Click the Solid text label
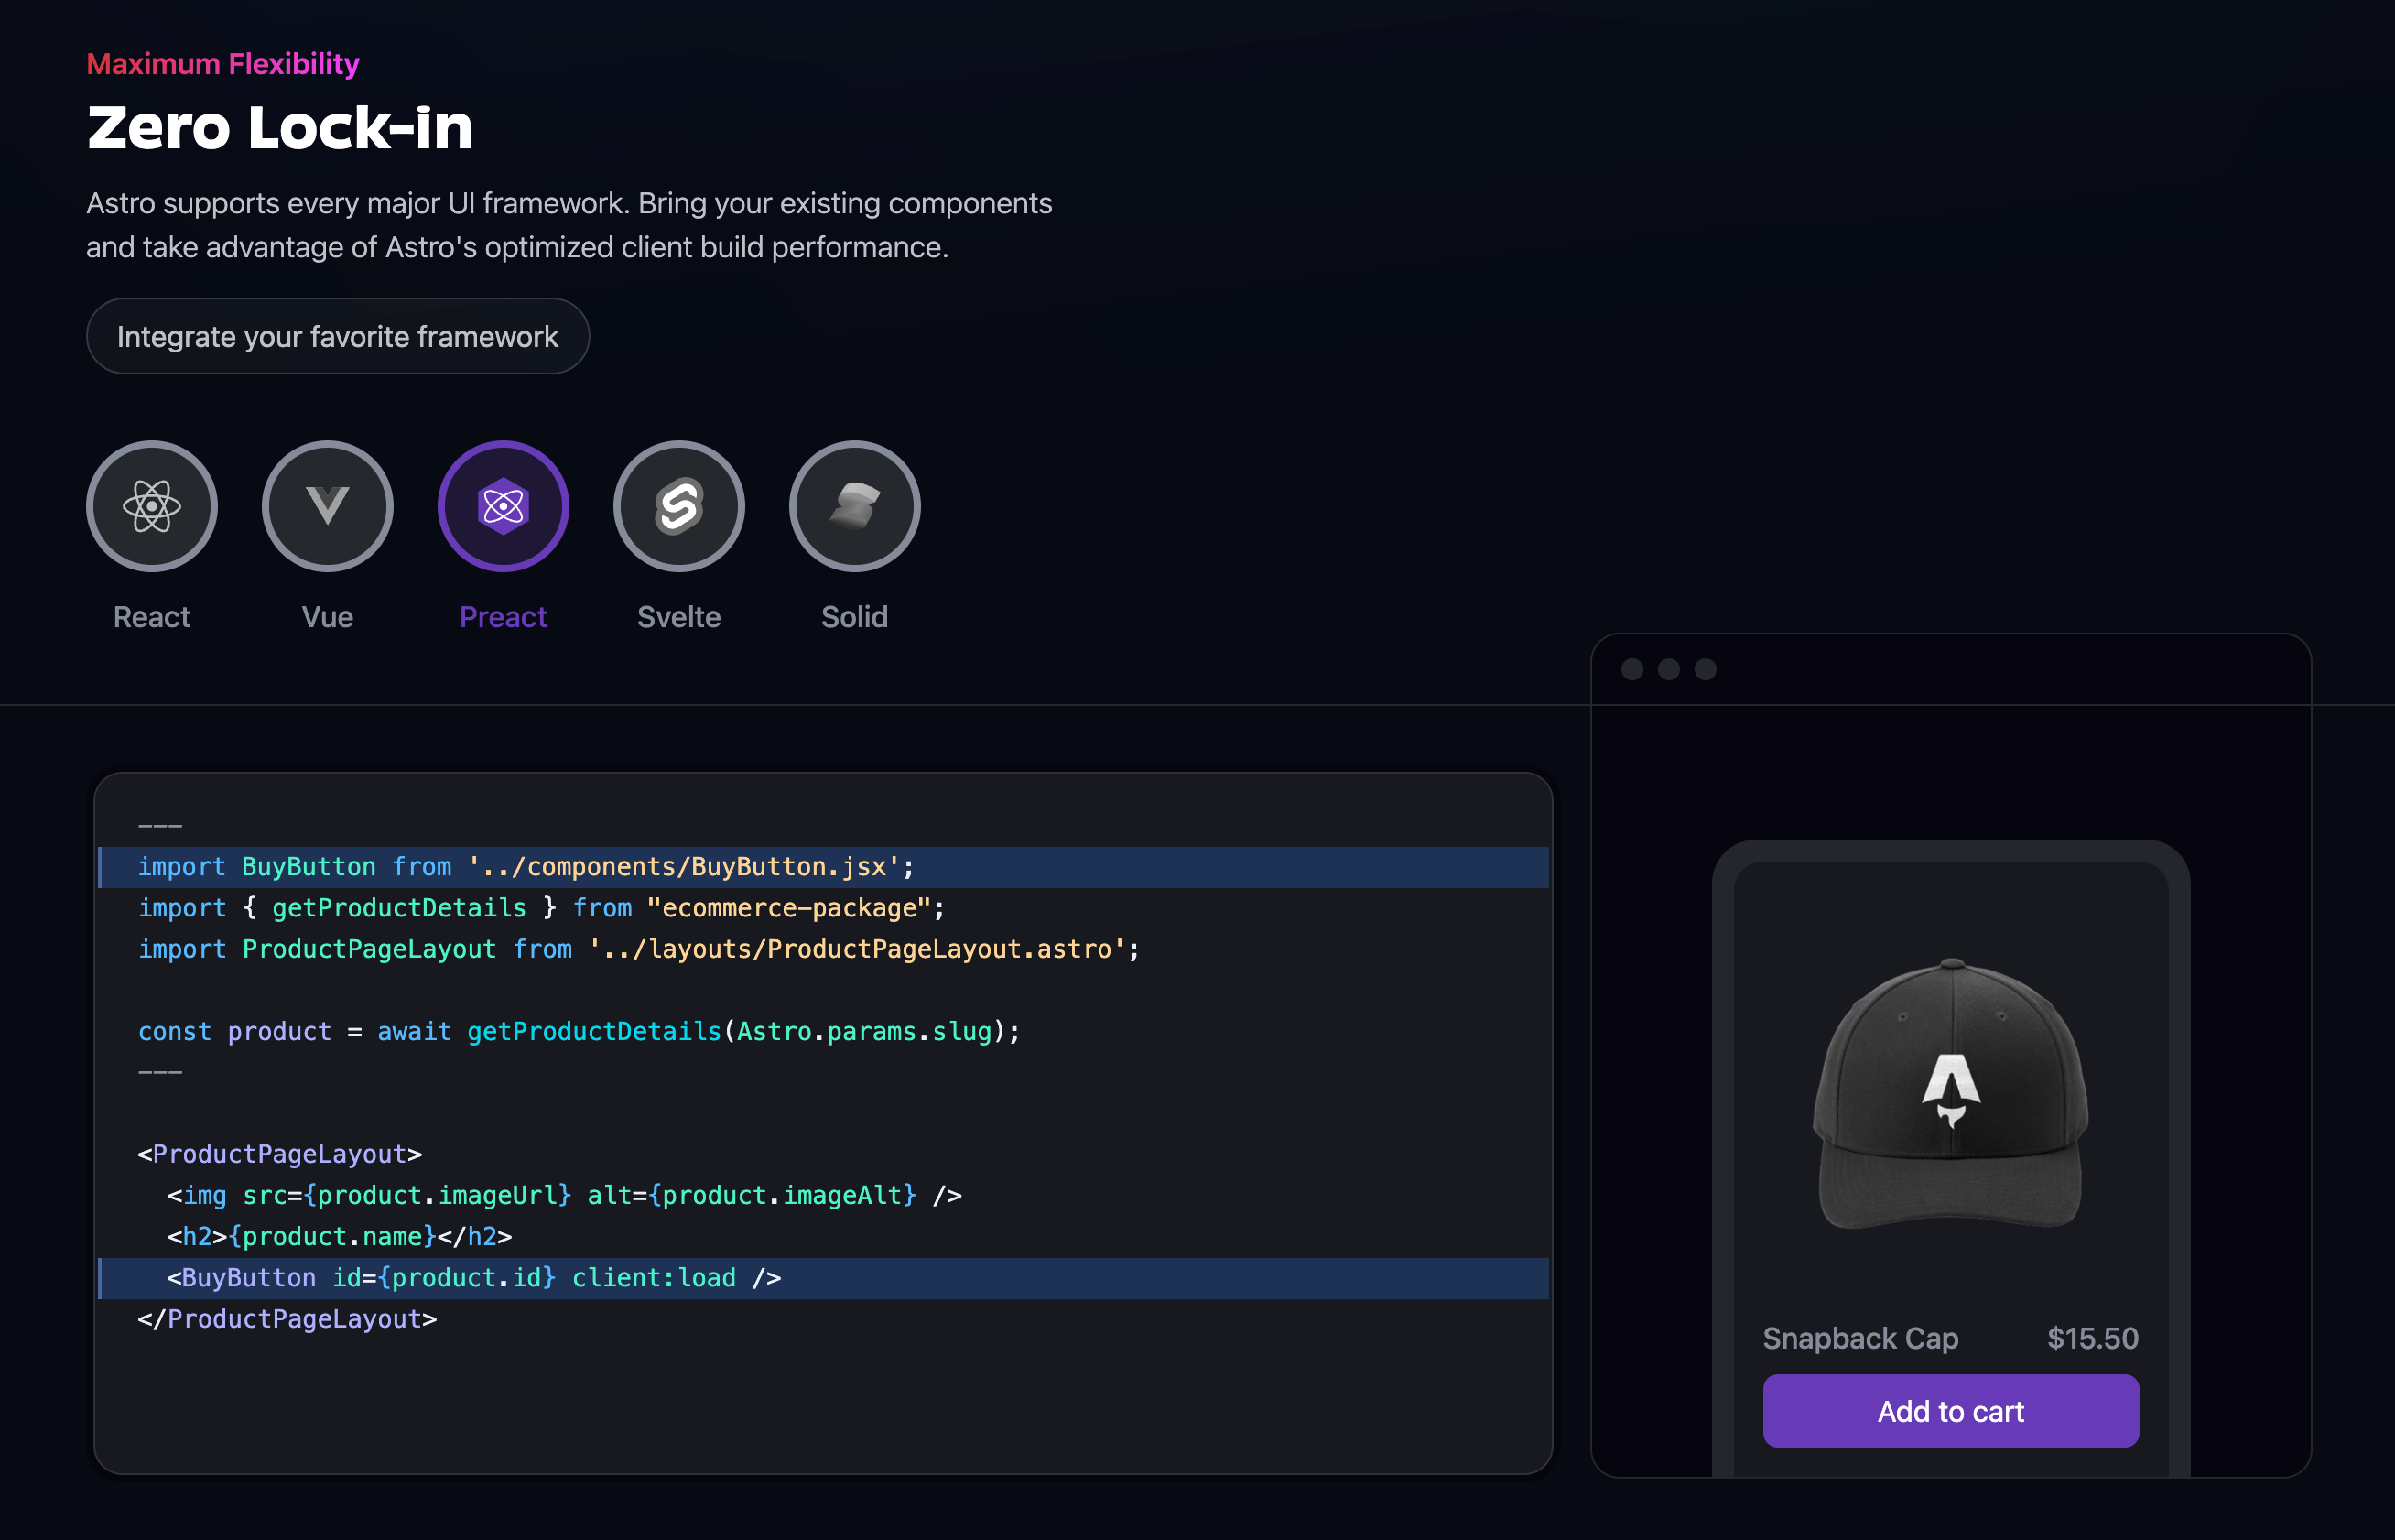Image resolution: width=2395 pixels, height=1540 pixels. (854, 617)
